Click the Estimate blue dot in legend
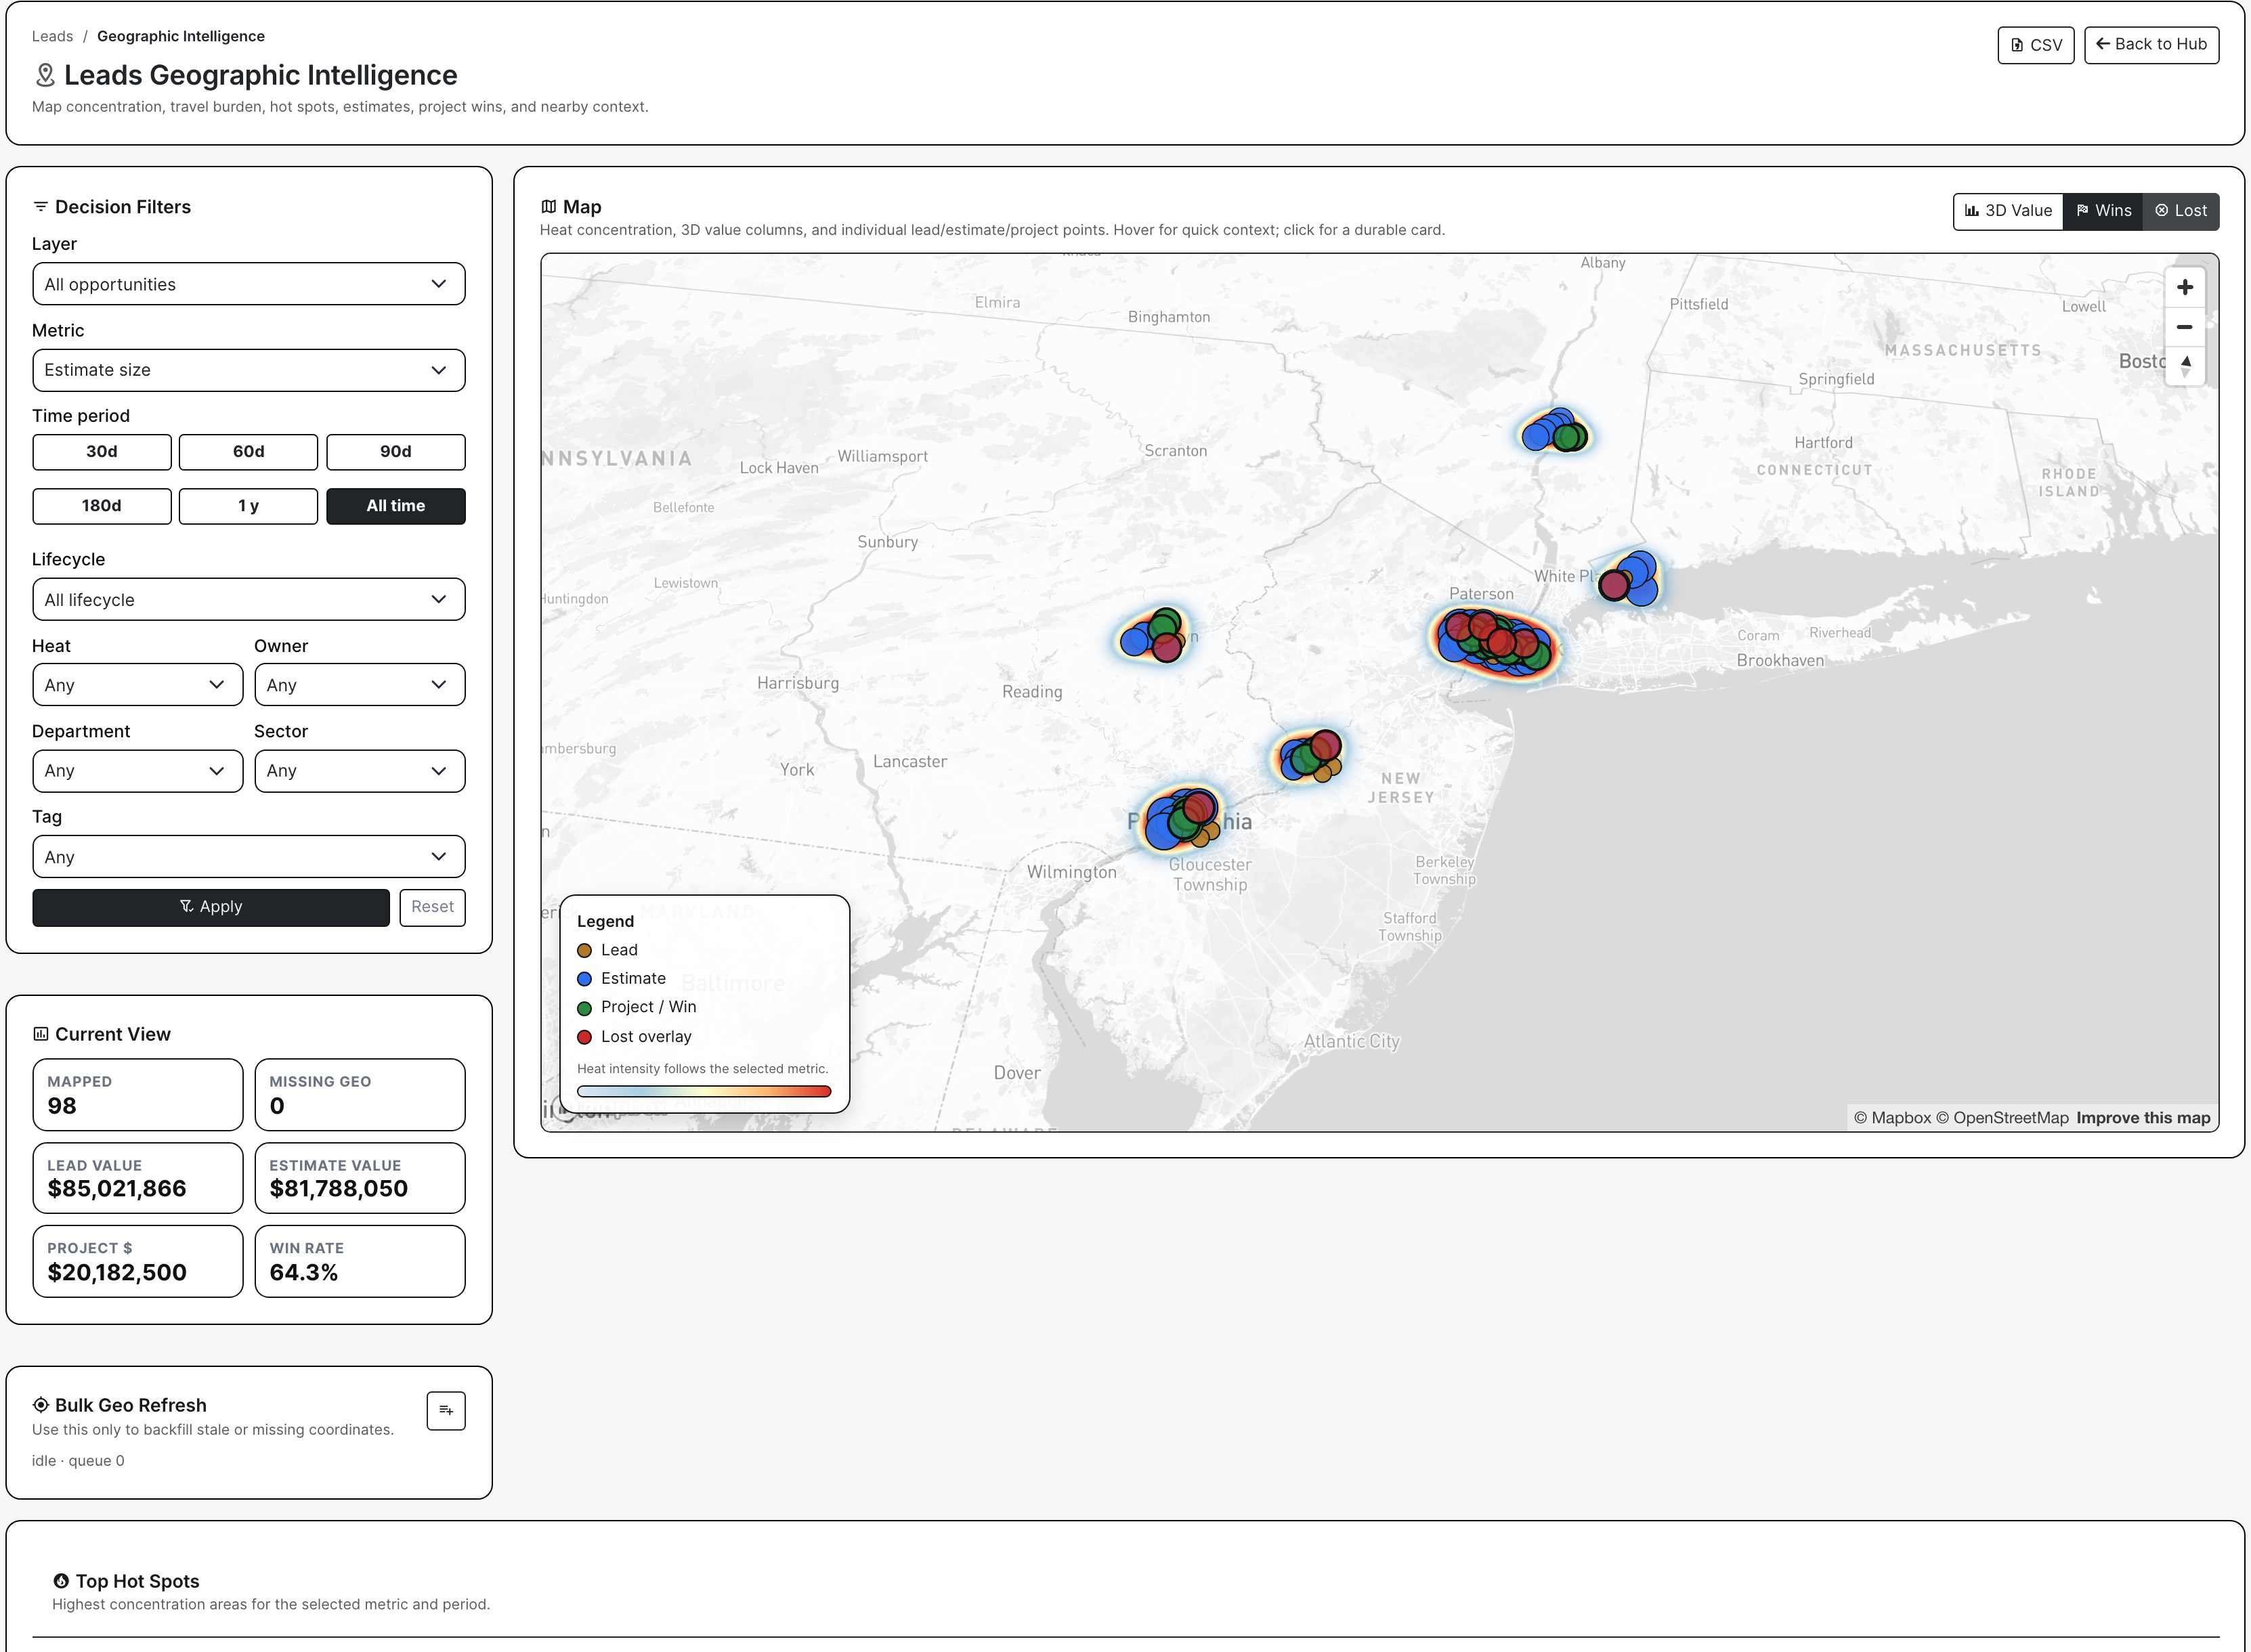Screen dimensions: 2251x1652 (584, 979)
